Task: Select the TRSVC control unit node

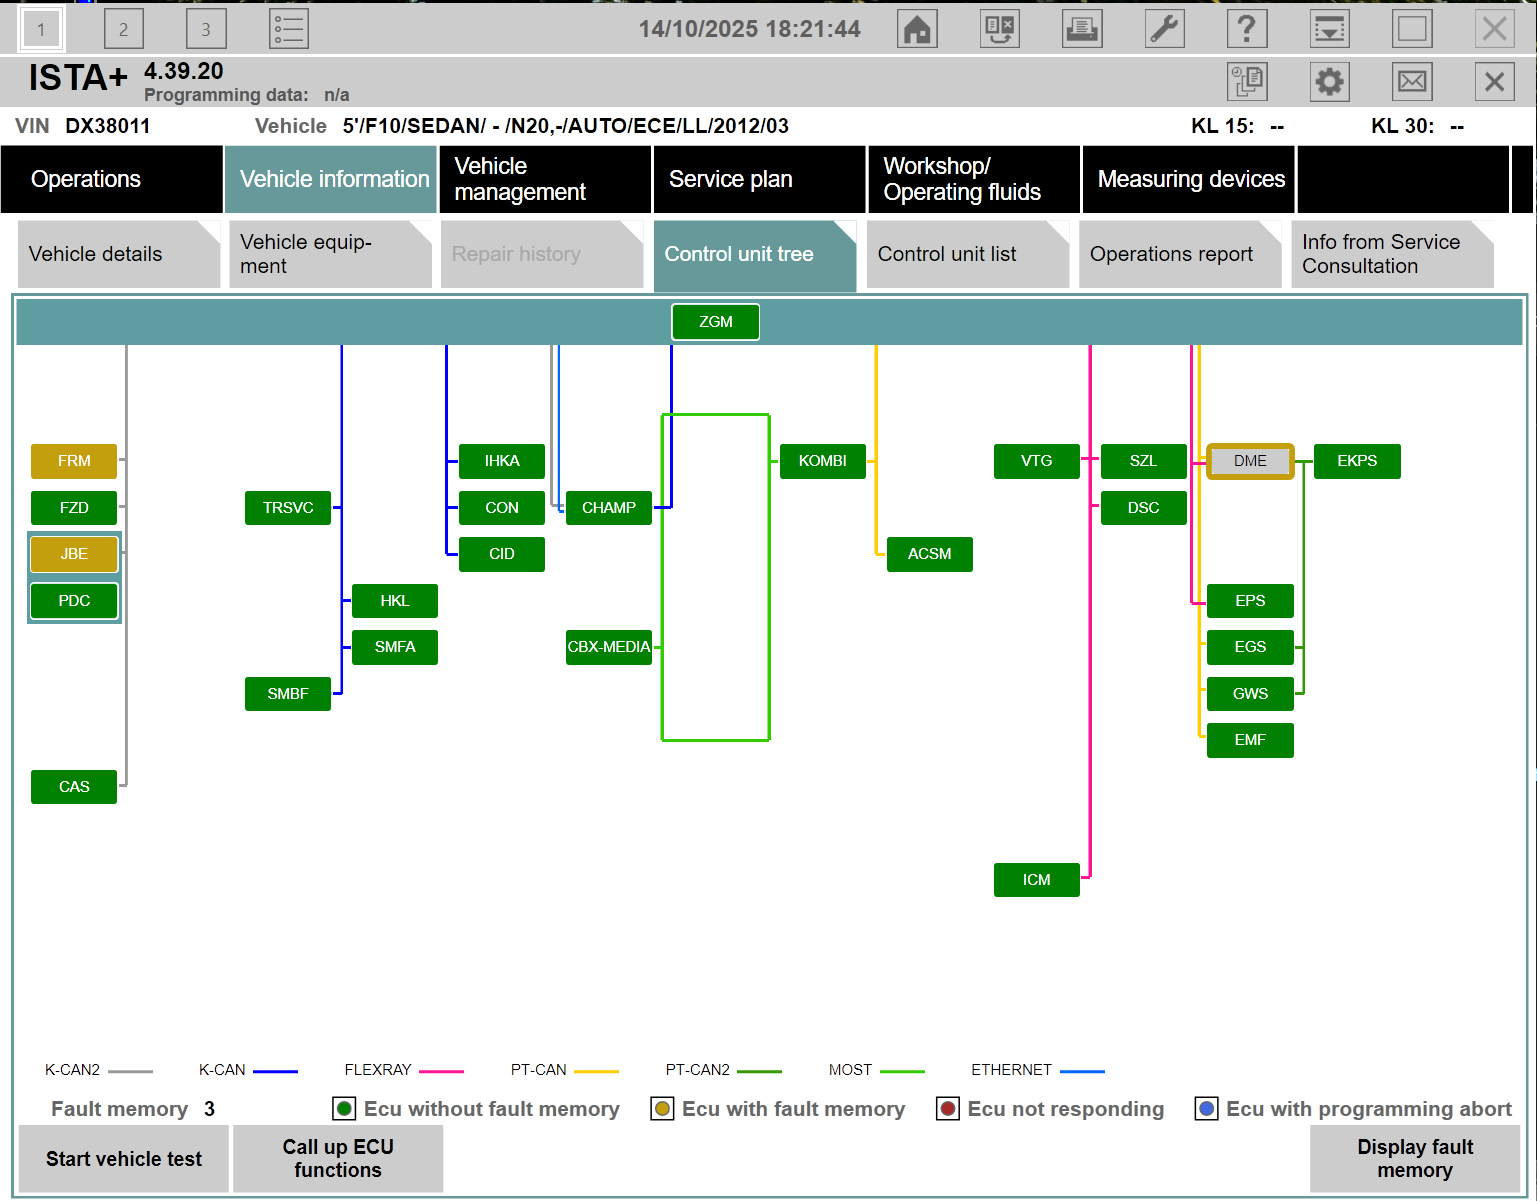Action: point(288,508)
